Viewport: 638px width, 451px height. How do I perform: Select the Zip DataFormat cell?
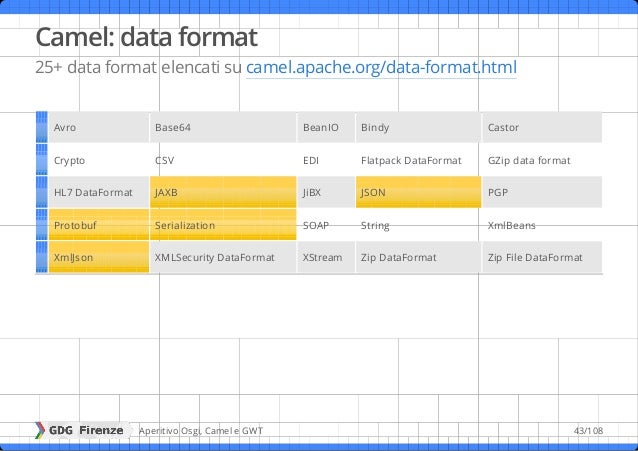pyautogui.click(x=419, y=257)
